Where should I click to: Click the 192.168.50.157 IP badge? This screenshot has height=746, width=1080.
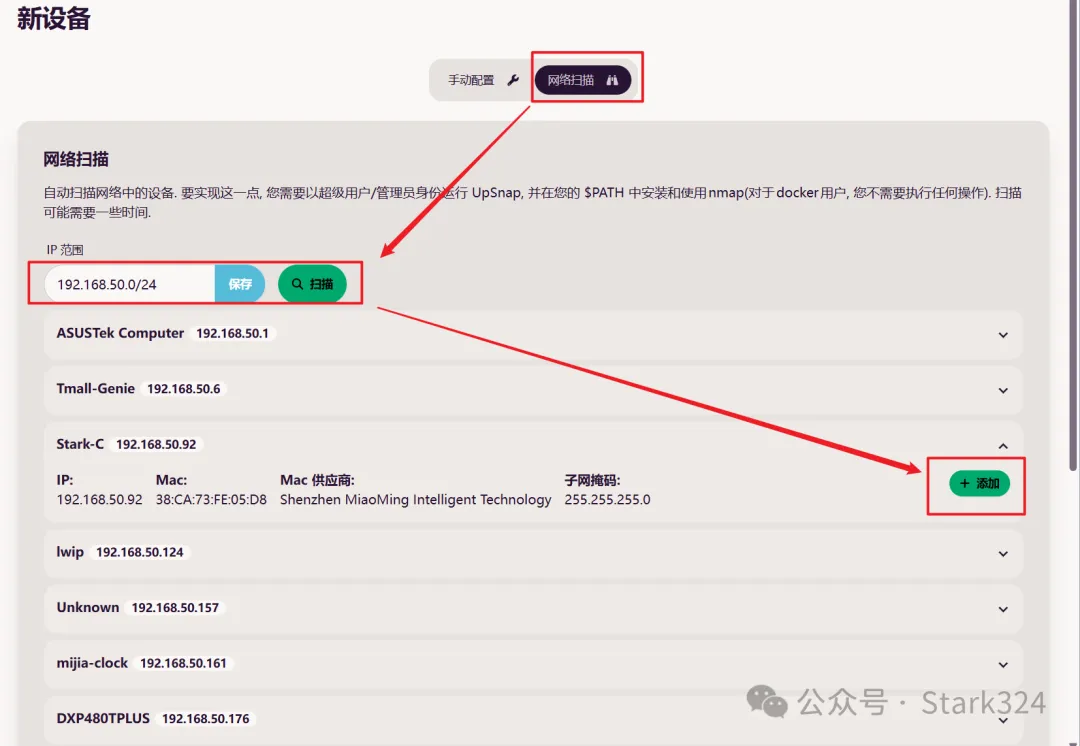(175, 608)
